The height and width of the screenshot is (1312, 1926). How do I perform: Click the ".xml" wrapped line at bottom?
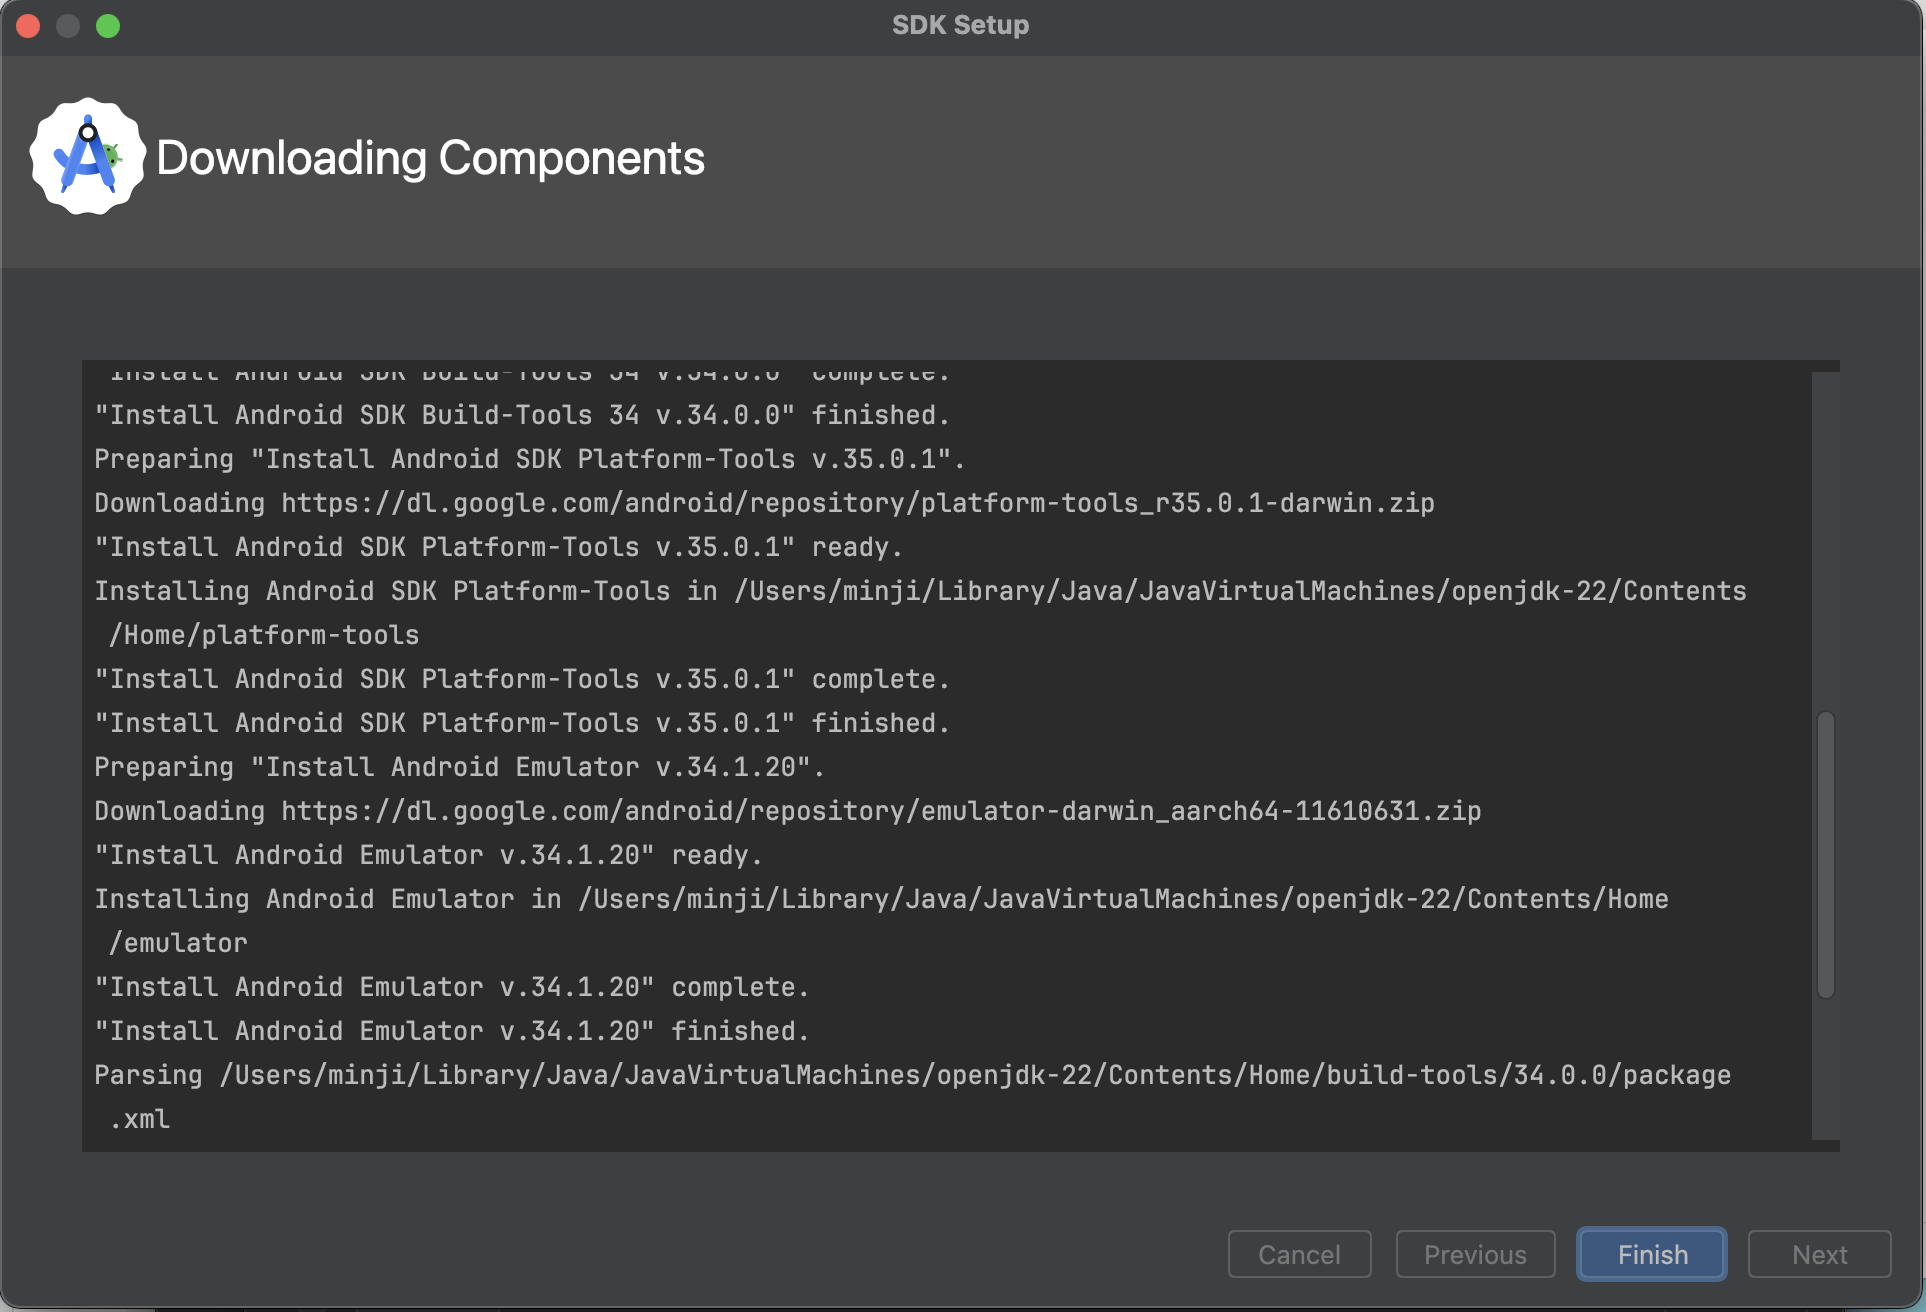tap(140, 1119)
